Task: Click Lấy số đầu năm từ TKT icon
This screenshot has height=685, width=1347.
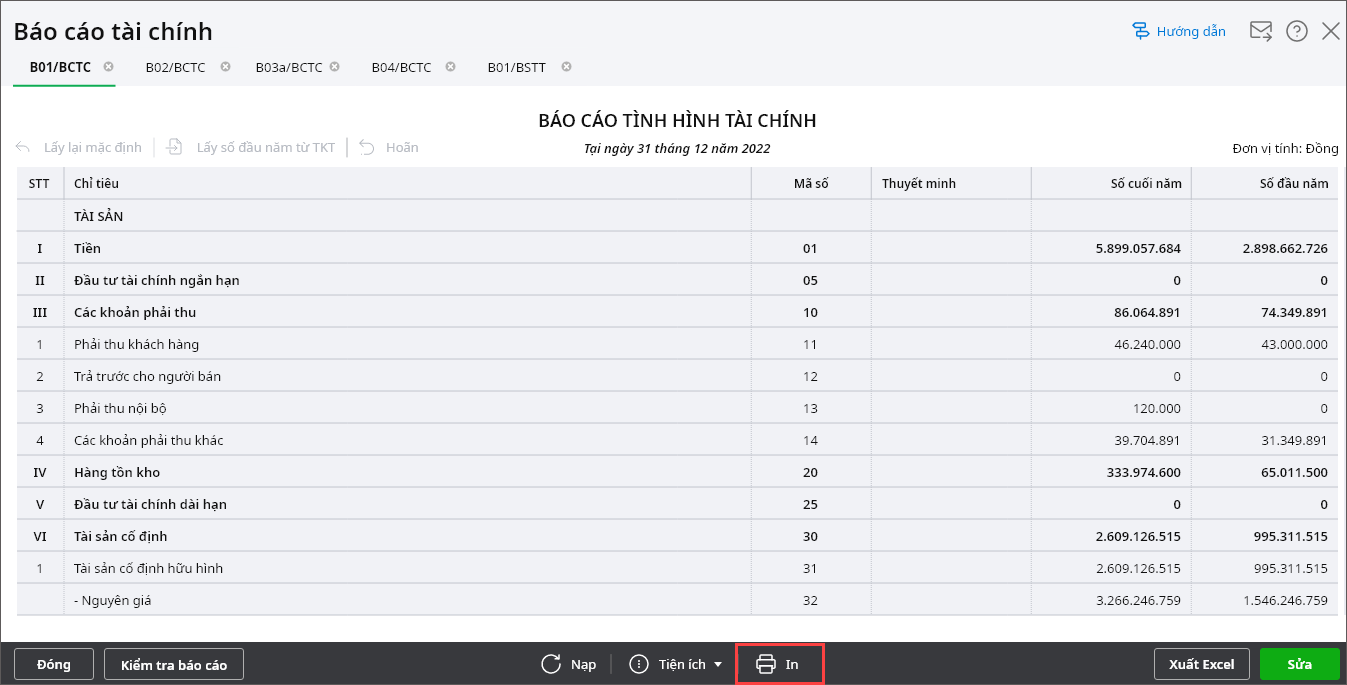Action: (175, 147)
